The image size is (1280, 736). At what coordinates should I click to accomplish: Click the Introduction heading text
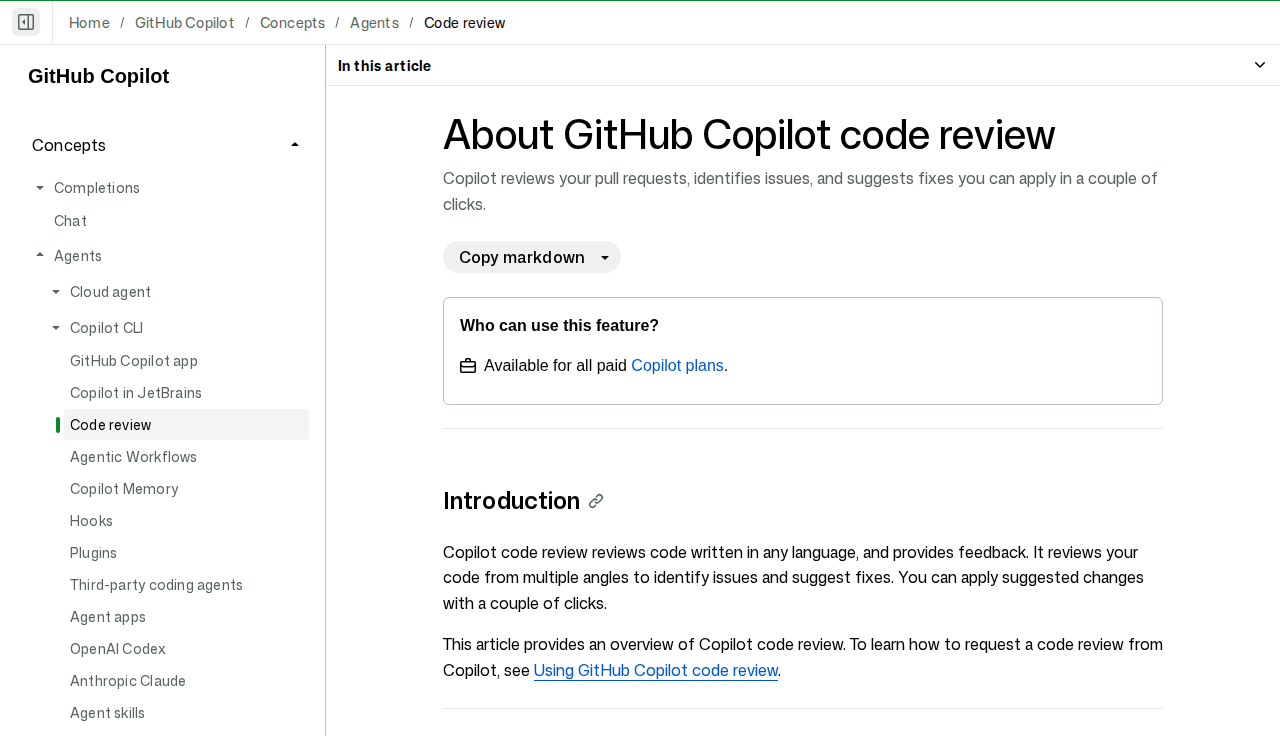(x=511, y=501)
